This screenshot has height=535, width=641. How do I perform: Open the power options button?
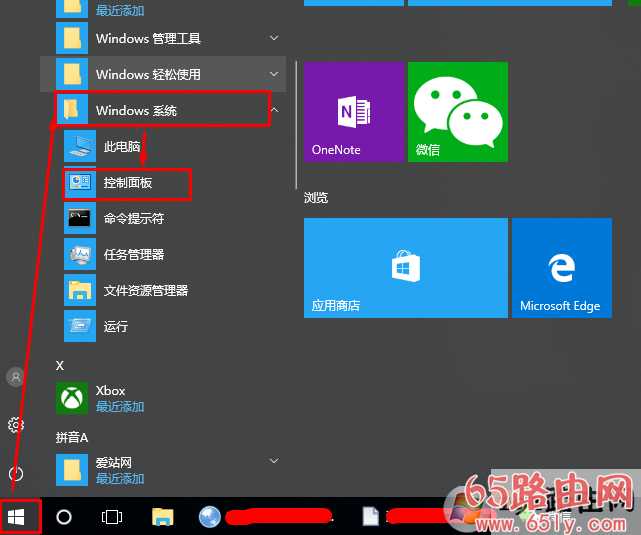tap(16, 473)
